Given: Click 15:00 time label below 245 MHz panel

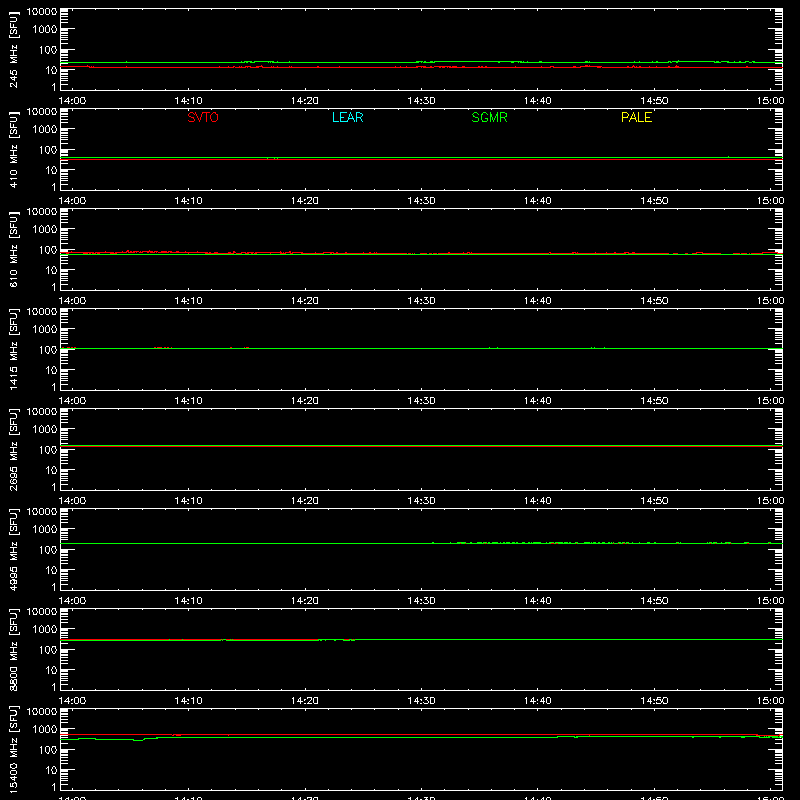Looking at the screenshot, I should coord(770,101).
